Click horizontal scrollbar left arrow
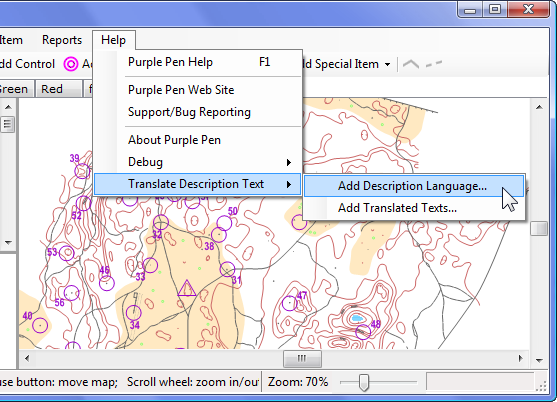557x402 pixels. click(x=27, y=358)
